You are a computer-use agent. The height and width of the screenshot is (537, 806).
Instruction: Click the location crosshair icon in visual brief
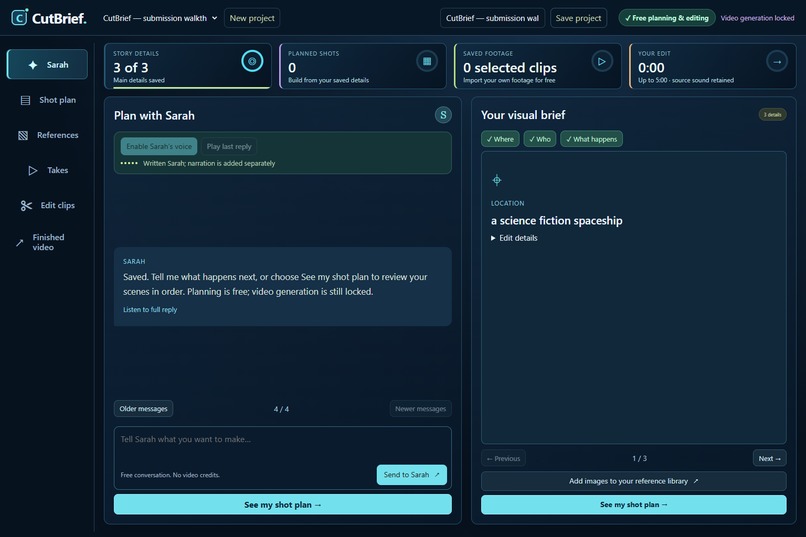497,180
